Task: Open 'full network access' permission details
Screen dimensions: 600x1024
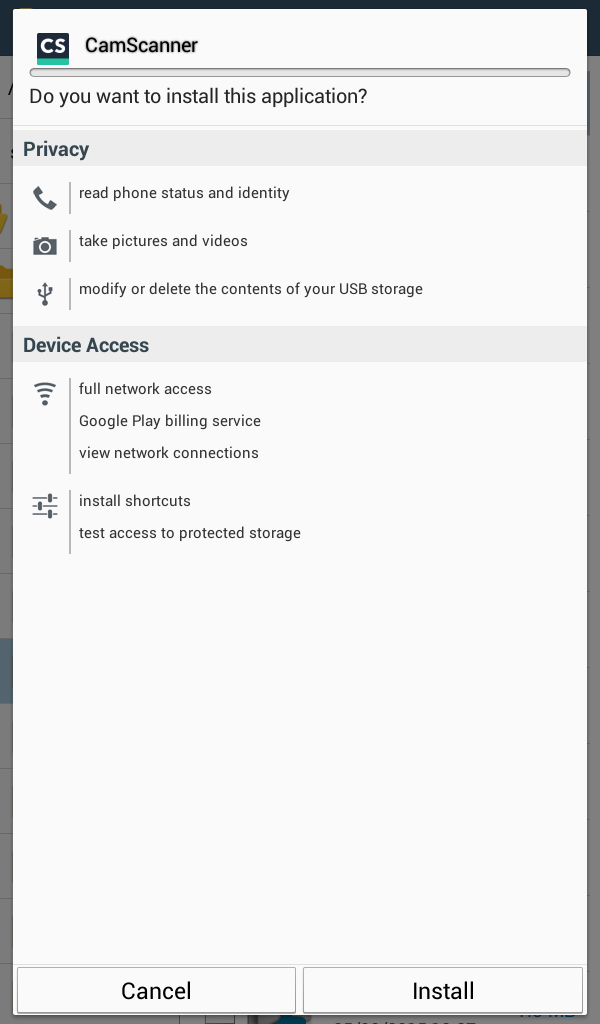Action: [145, 389]
